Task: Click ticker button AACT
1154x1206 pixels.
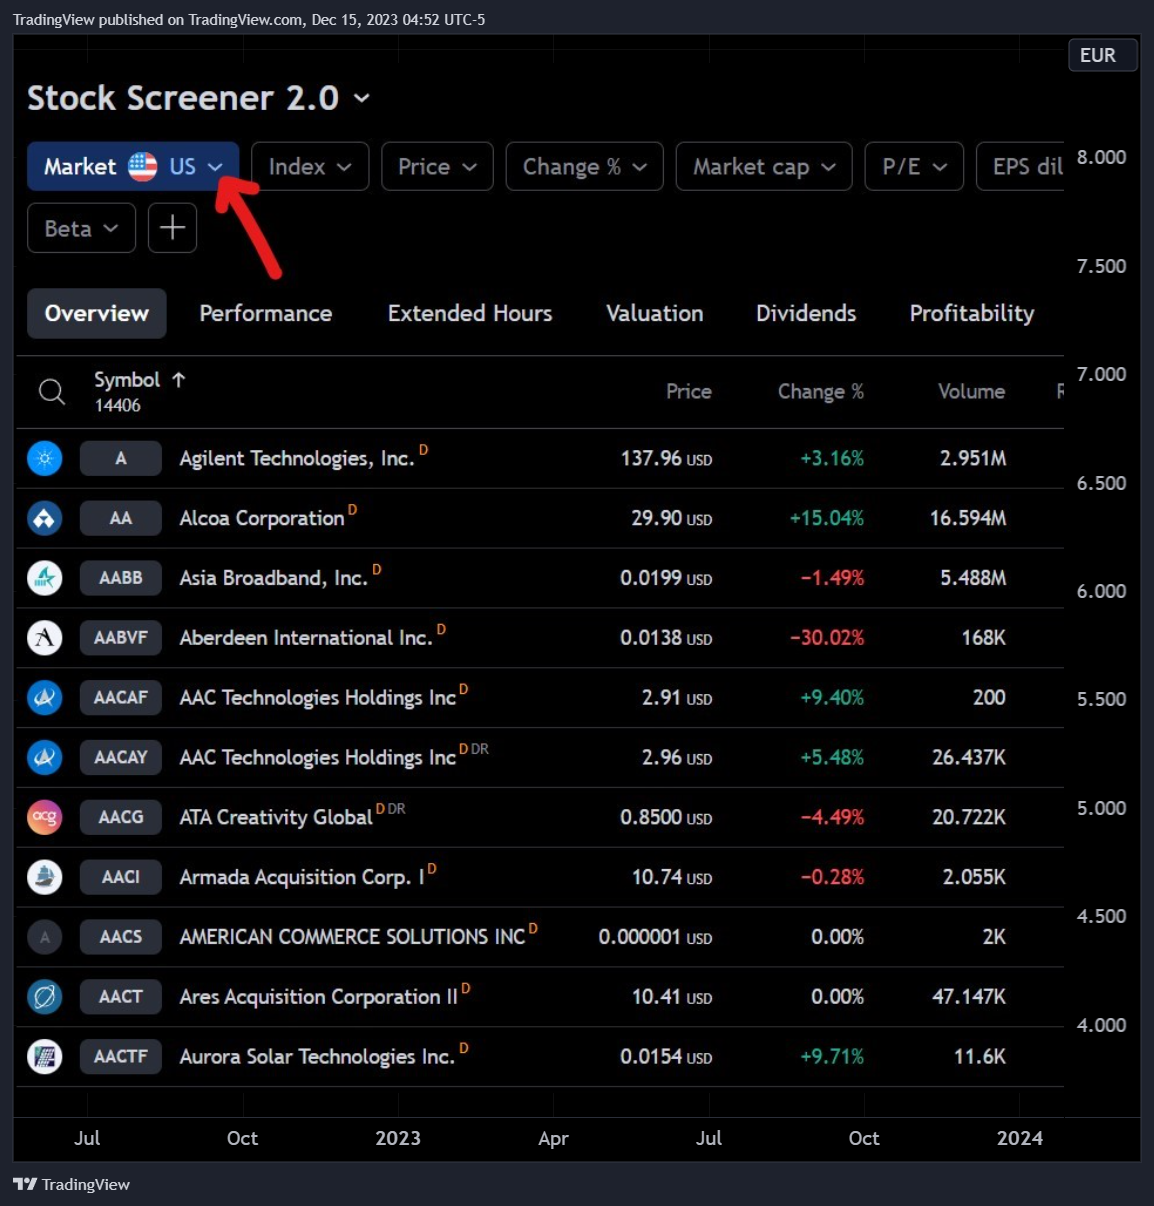Action: tap(121, 997)
